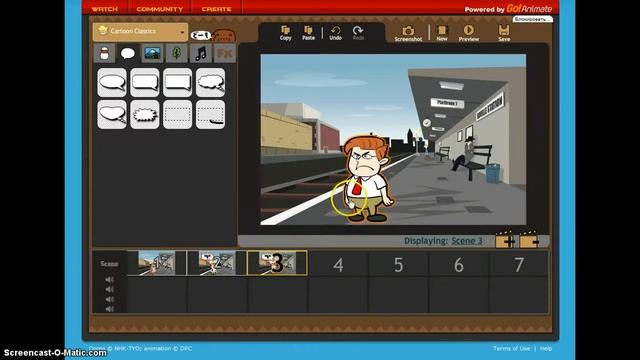
Task: Select the heart-shaped speech bubble
Action: pos(112,115)
